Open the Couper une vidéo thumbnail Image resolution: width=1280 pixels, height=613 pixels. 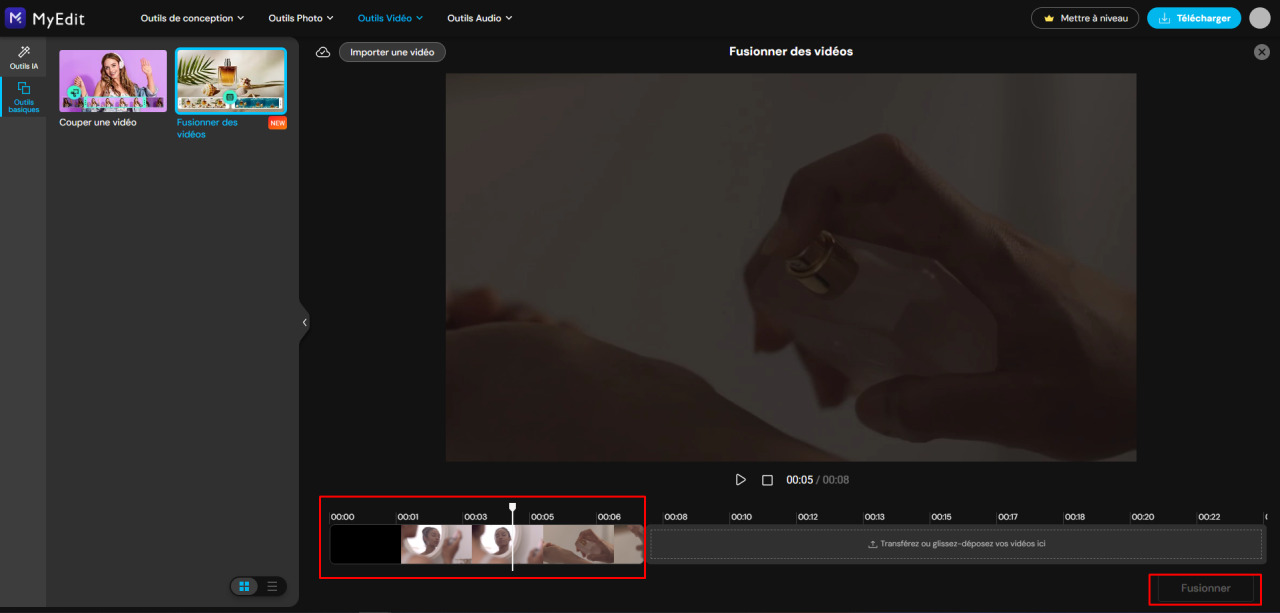click(113, 80)
